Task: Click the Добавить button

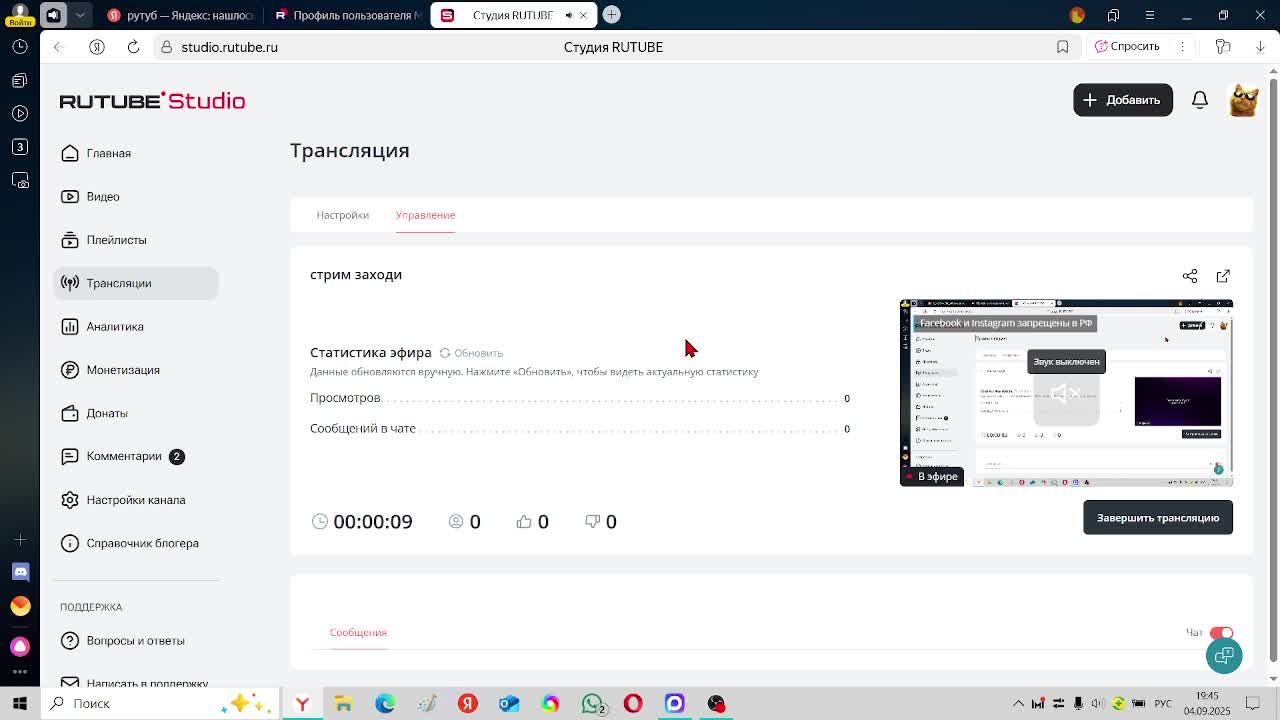Action: tap(1123, 100)
